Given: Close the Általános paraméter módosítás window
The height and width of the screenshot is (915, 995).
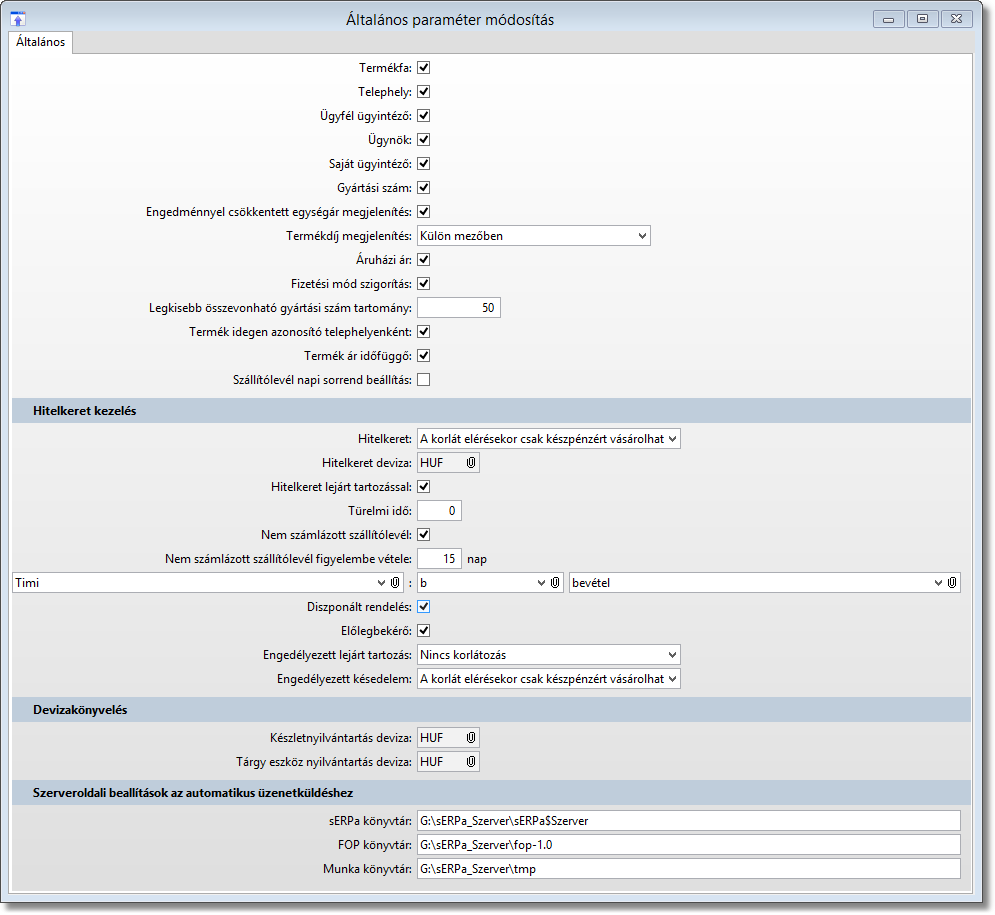Looking at the screenshot, I should pos(956,19).
